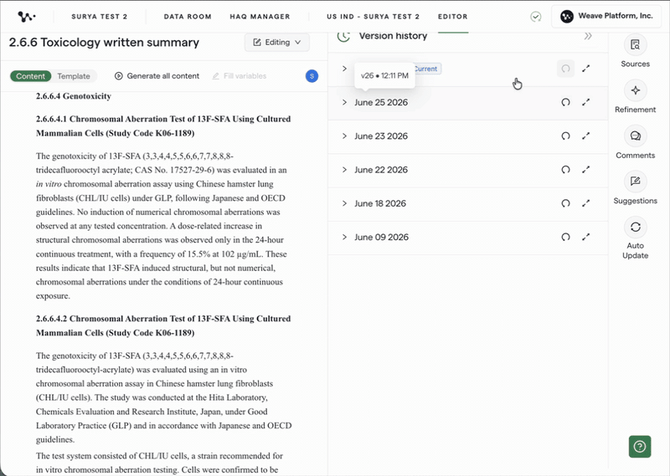
Task: Click the 2.6.6.4 Genotoxicity heading
Action: coord(73,96)
